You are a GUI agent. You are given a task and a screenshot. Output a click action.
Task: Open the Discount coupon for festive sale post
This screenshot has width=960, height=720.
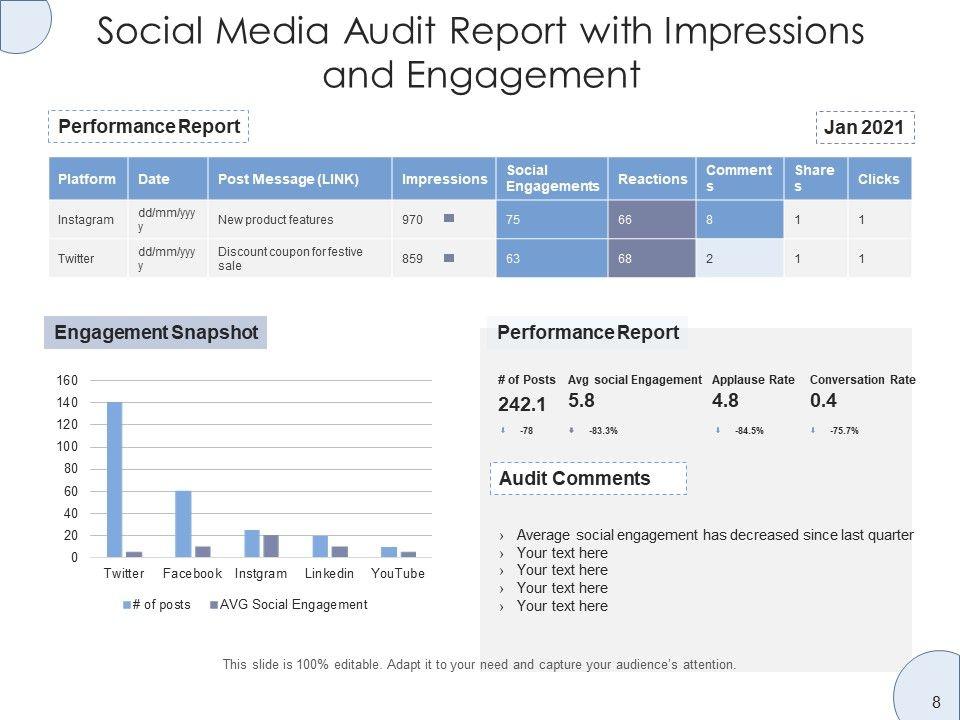[290, 258]
